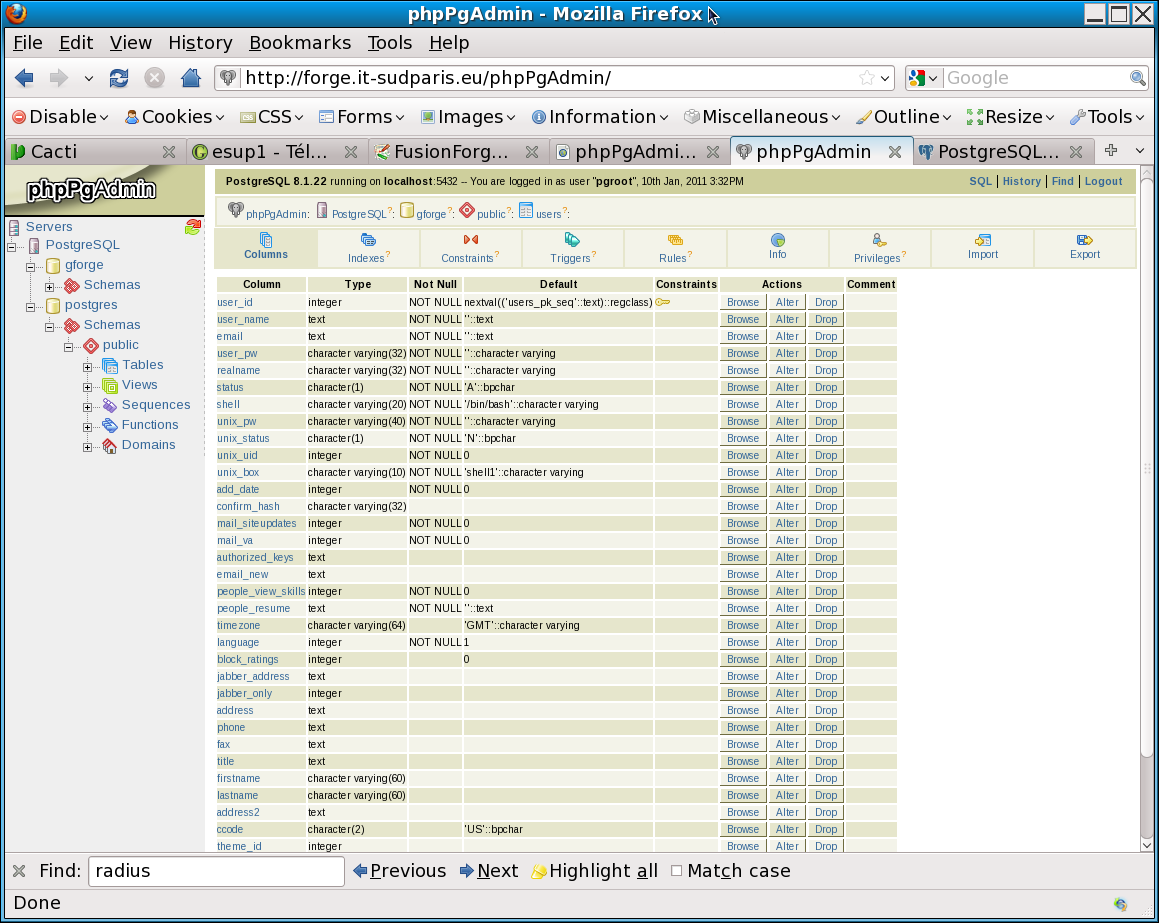Image resolution: width=1159 pixels, height=923 pixels.
Task: Click the refresh icon beside Servers
Action: click(x=193, y=227)
